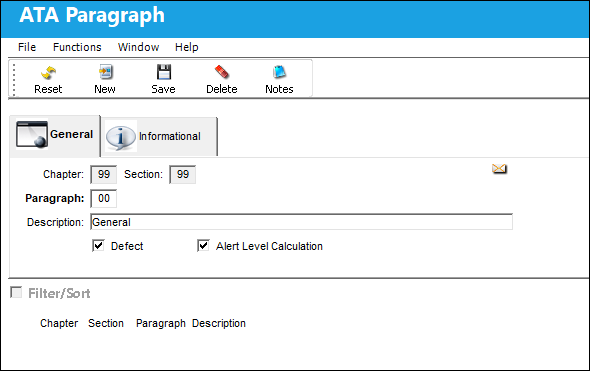Image resolution: width=590 pixels, height=371 pixels.
Task: Open the Help menu
Action: click(x=187, y=47)
